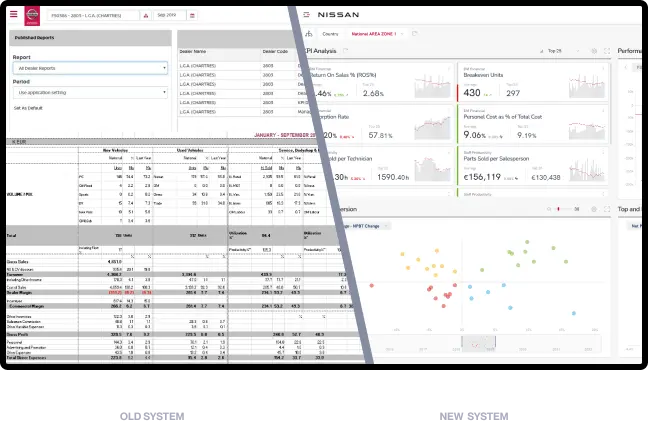The width and height of the screenshot is (648, 423).
Task: Select the Country filter button
Action: pyautogui.click(x=330, y=34)
